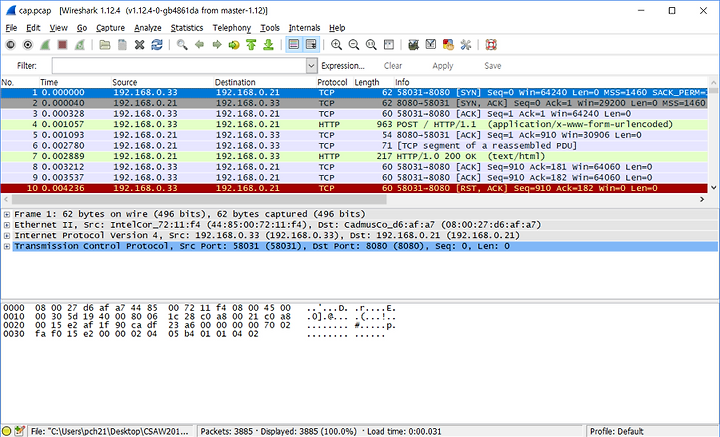Close this capture file with X icon
The height and width of the screenshot is (437, 720).
(x=140, y=45)
